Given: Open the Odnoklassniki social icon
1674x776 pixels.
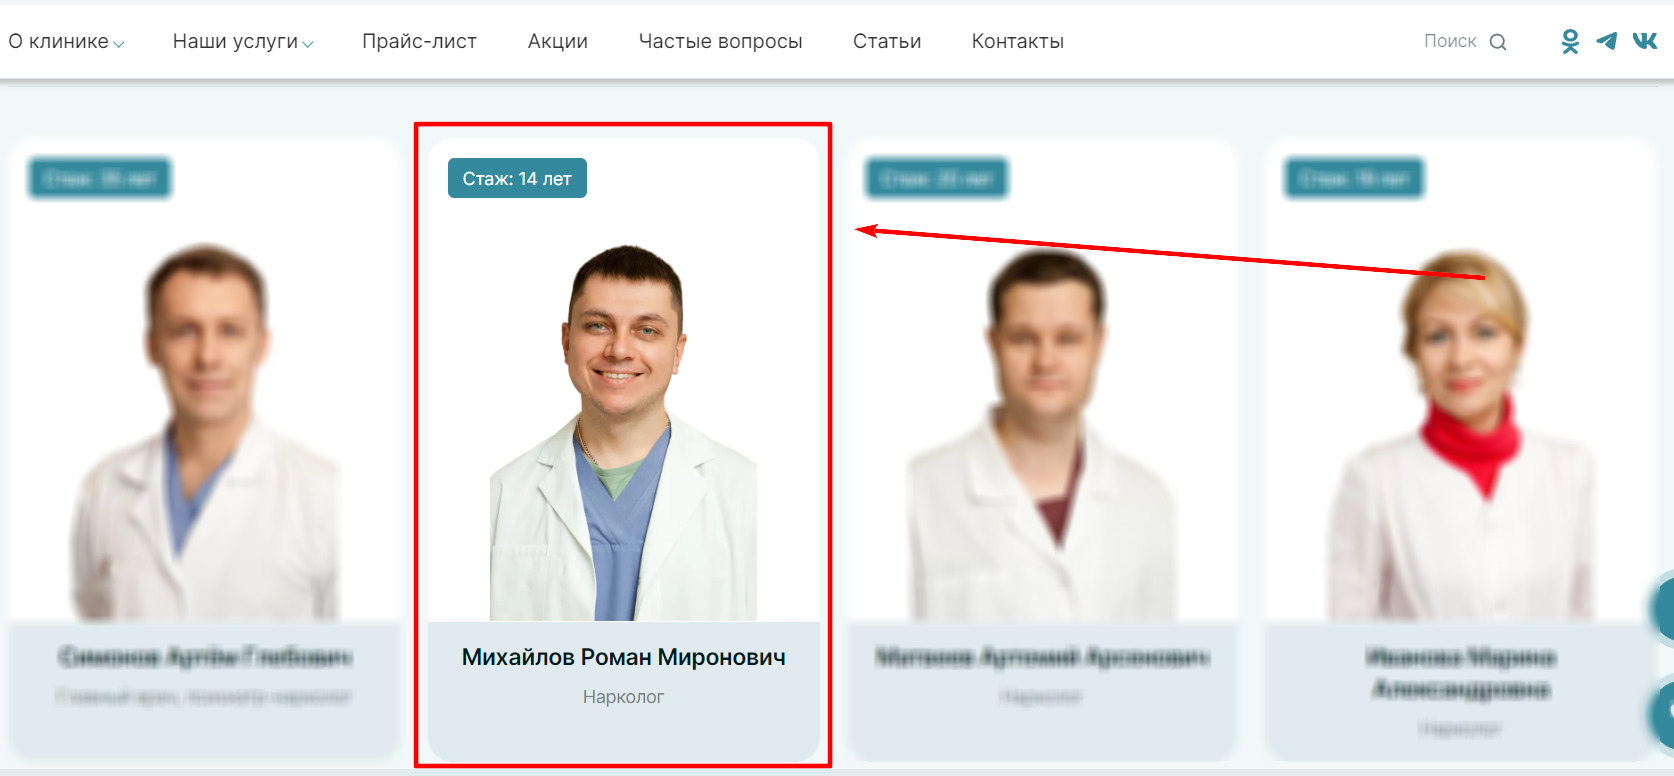Looking at the screenshot, I should 1570,41.
